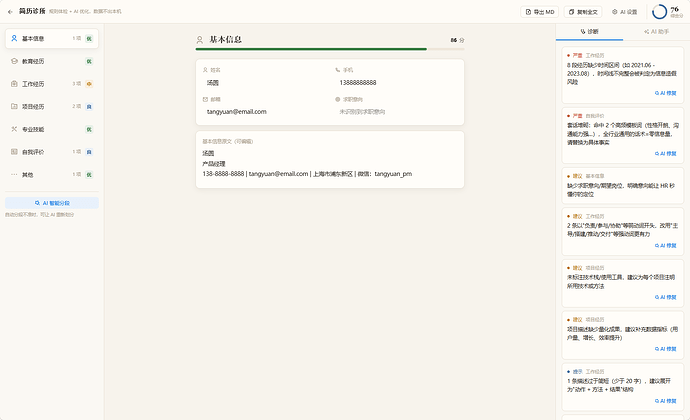Click AI 修复 on the 严重 自我评价 card
This screenshot has height=420, width=690.
pos(665,154)
